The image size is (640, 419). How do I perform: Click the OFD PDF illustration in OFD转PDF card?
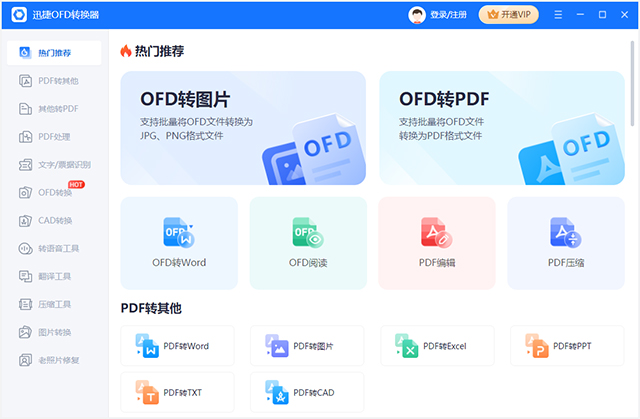[x=571, y=150]
